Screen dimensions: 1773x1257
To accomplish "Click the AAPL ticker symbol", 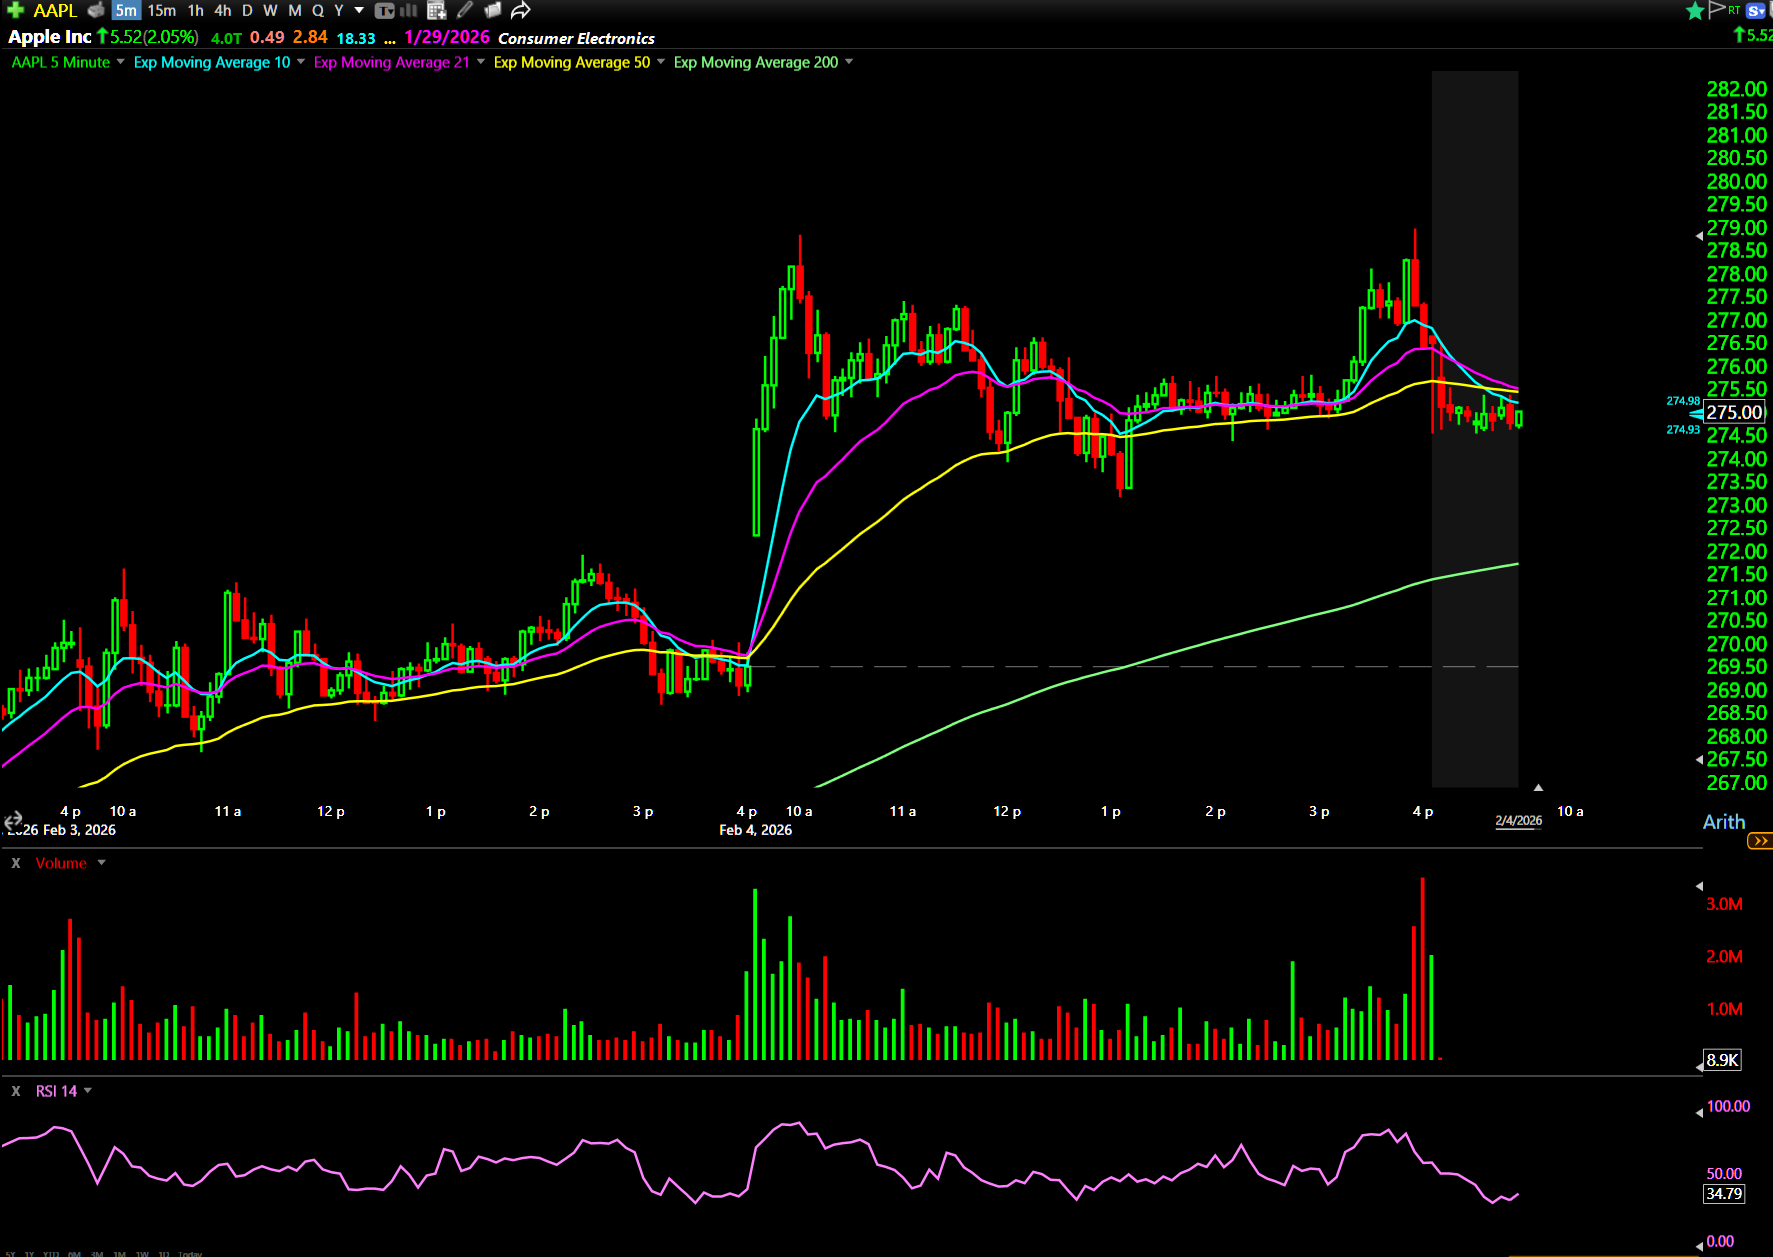I will (x=55, y=10).
